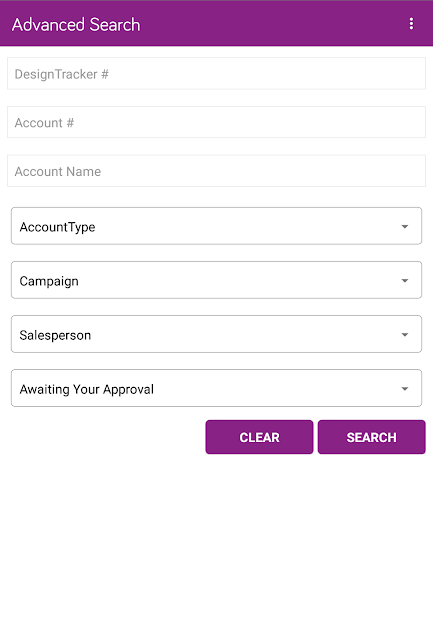Expand the AccountType dropdown
433x640 pixels.
[x=216, y=226]
